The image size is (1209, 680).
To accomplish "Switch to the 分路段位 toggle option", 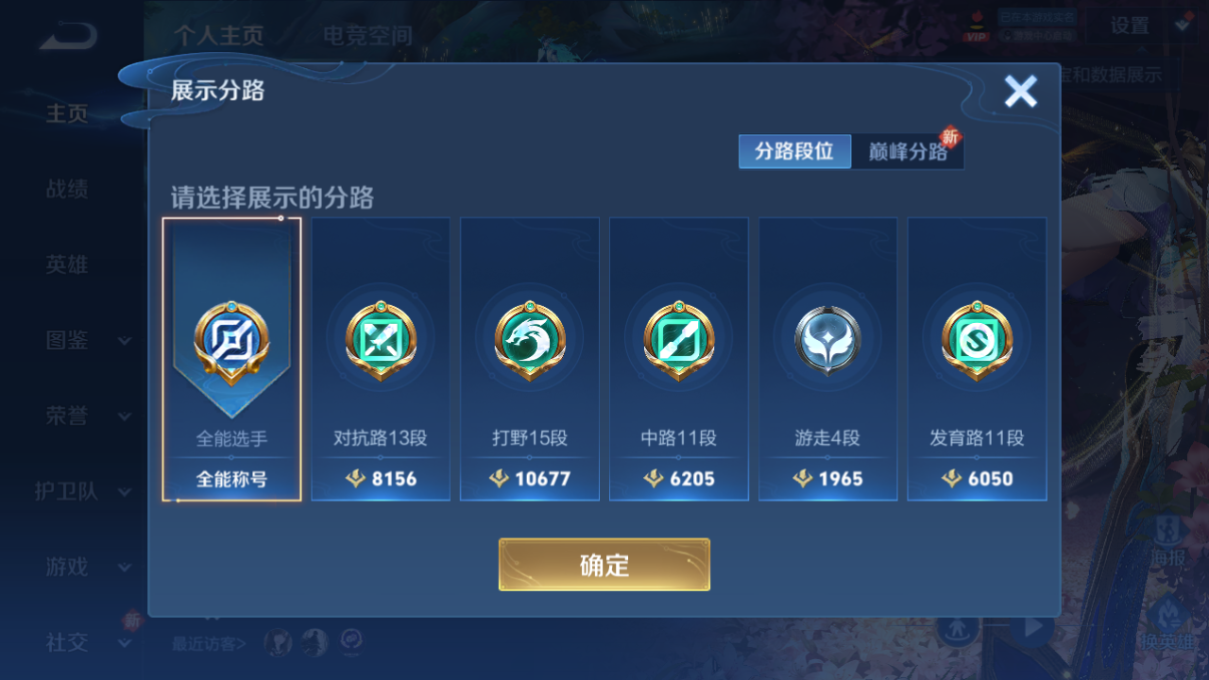I will point(794,152).
